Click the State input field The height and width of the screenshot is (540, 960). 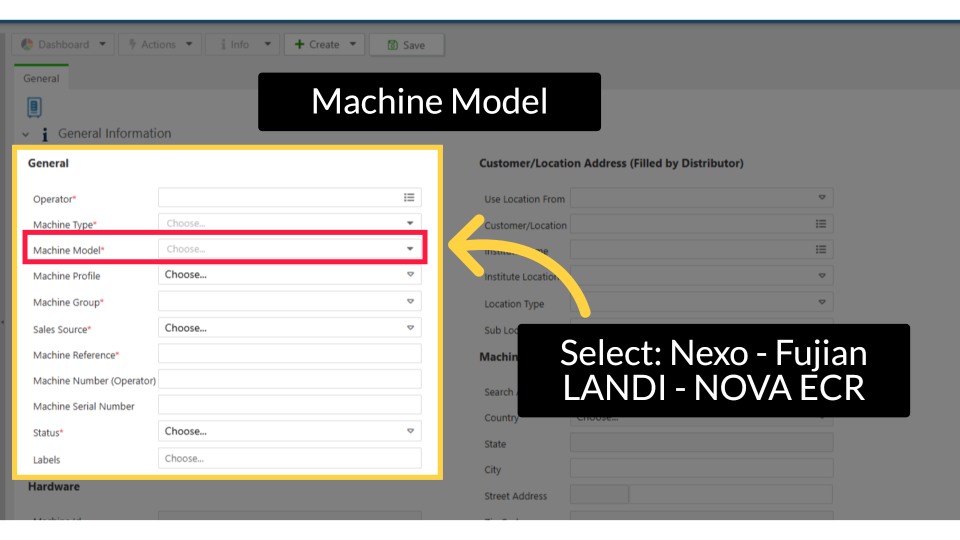point(702,442)
